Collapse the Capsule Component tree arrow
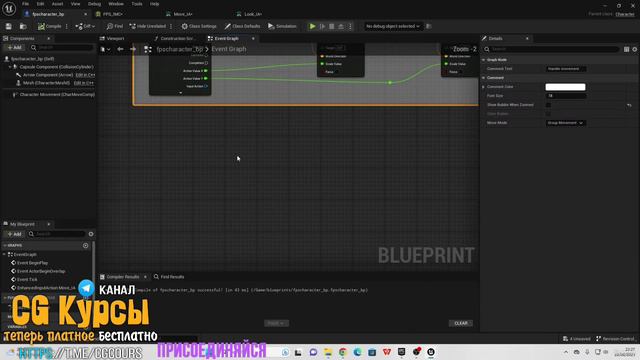The height and width of the screenshot is (360, 640). click(x=10, y=67)
